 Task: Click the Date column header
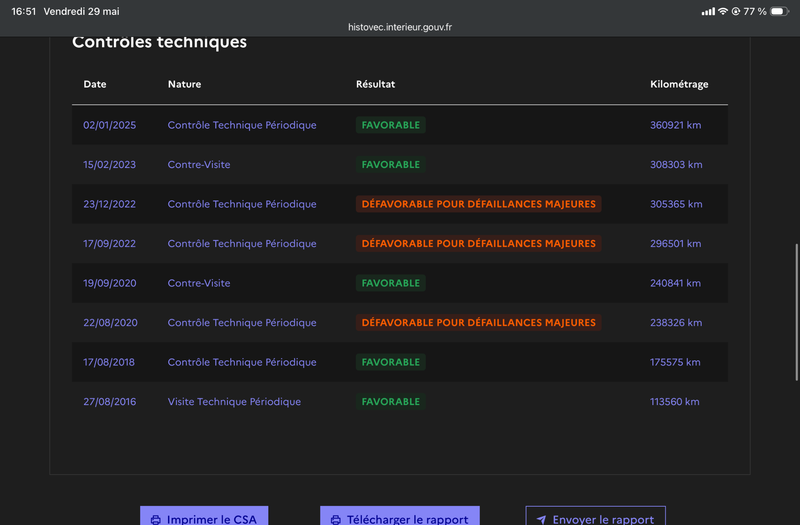(95, 84)
